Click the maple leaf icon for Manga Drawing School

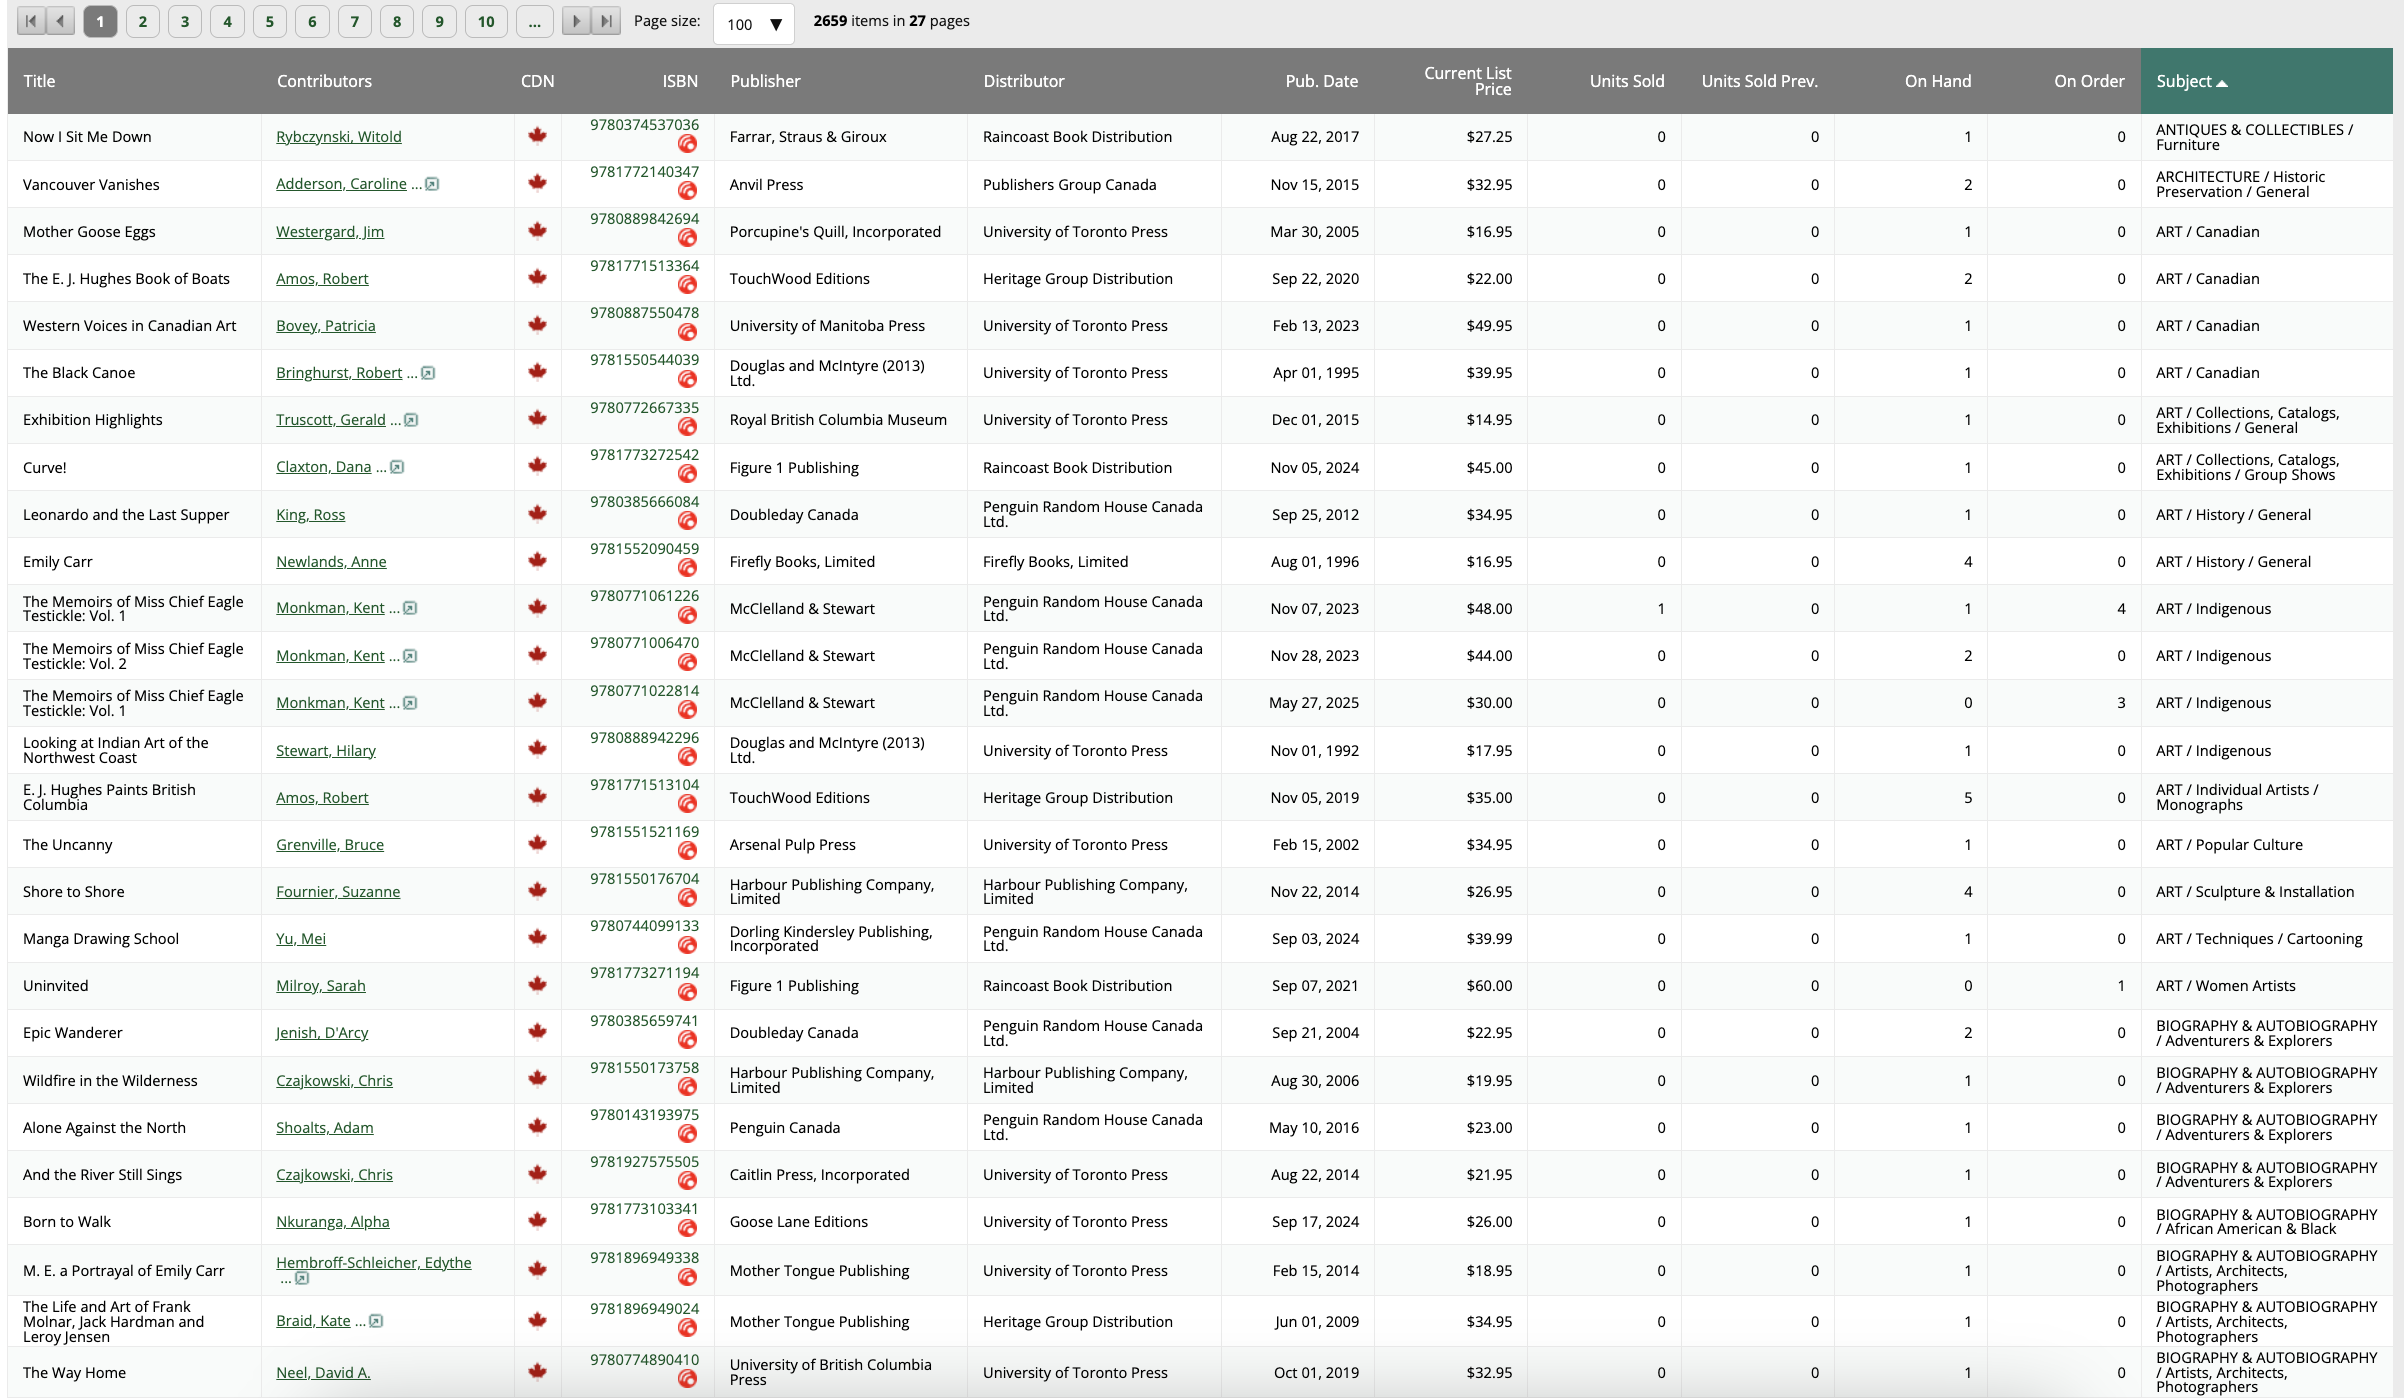[538, 937]
